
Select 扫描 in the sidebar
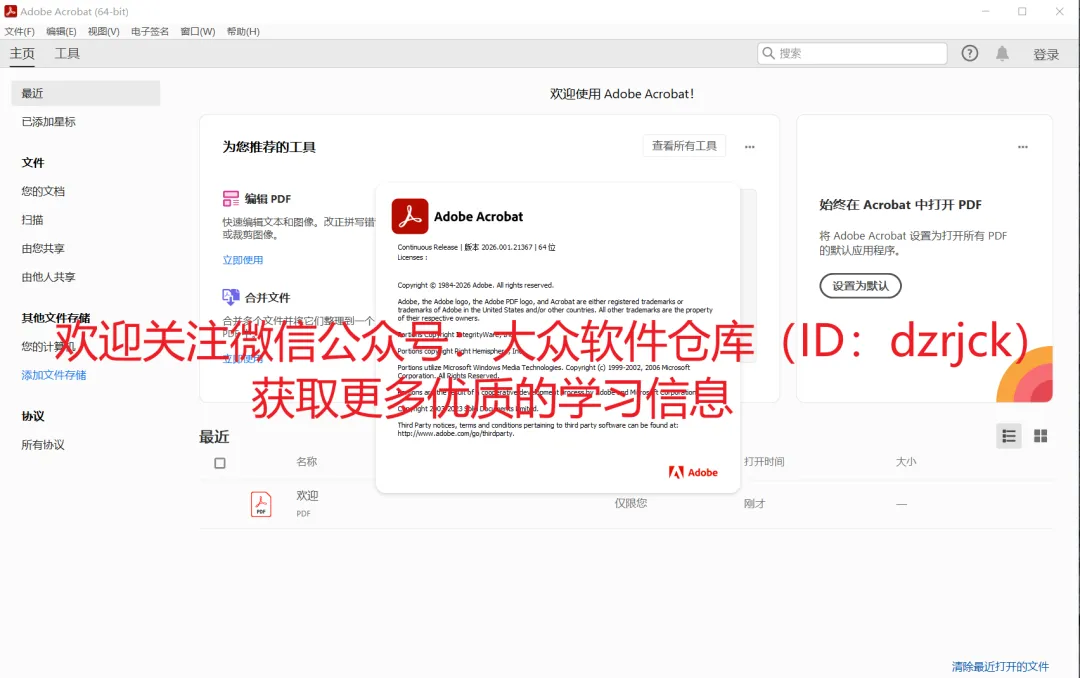point(32,220)
